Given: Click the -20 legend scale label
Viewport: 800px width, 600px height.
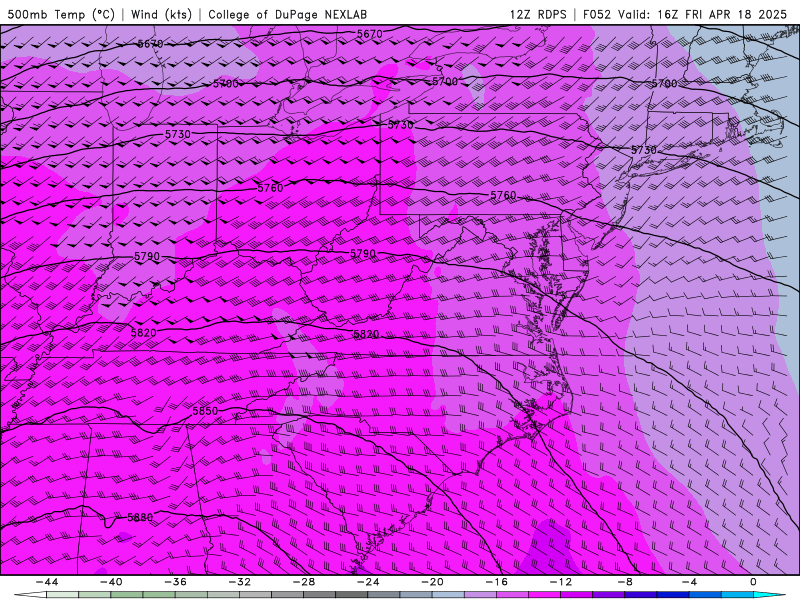Looking at the screenshot, I should (x=432, y=582).
